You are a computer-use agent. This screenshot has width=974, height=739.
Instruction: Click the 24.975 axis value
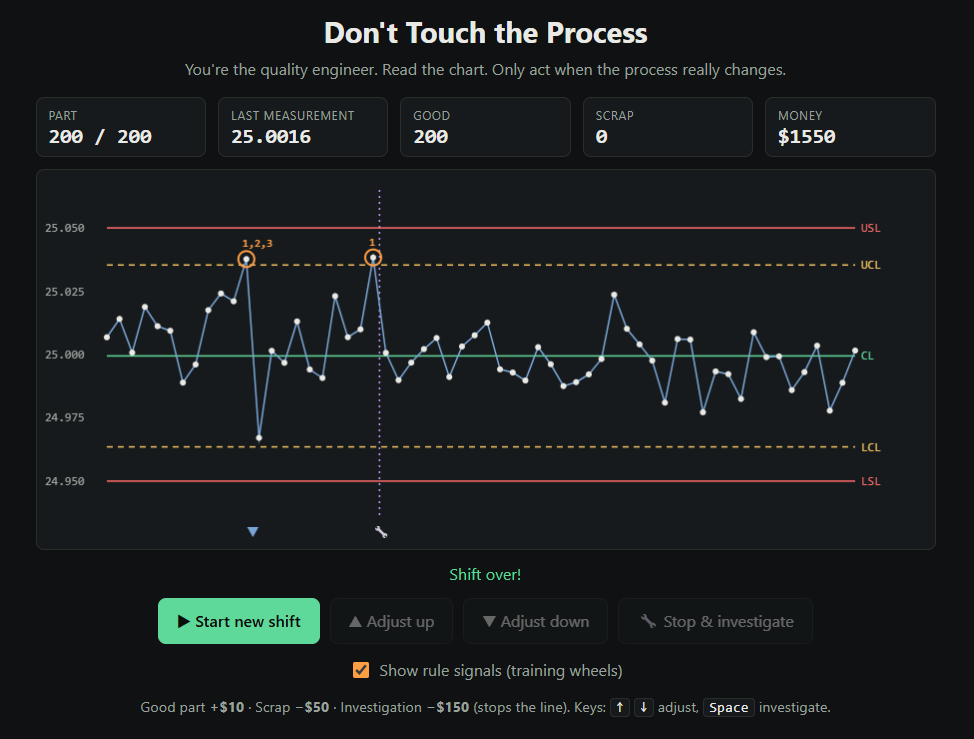coord(65,417)
